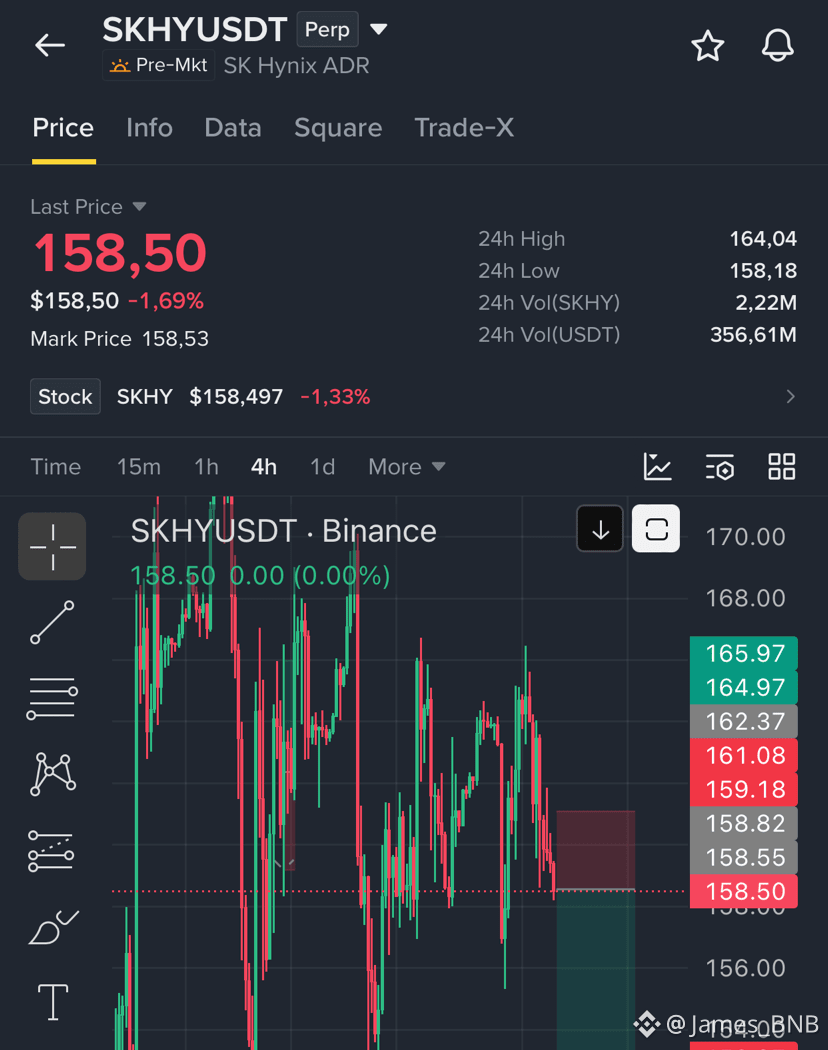This screenshot has width=828, height=1050.
Task: Switch to the Trade-X tab
Action: click(x=464, y=127)
